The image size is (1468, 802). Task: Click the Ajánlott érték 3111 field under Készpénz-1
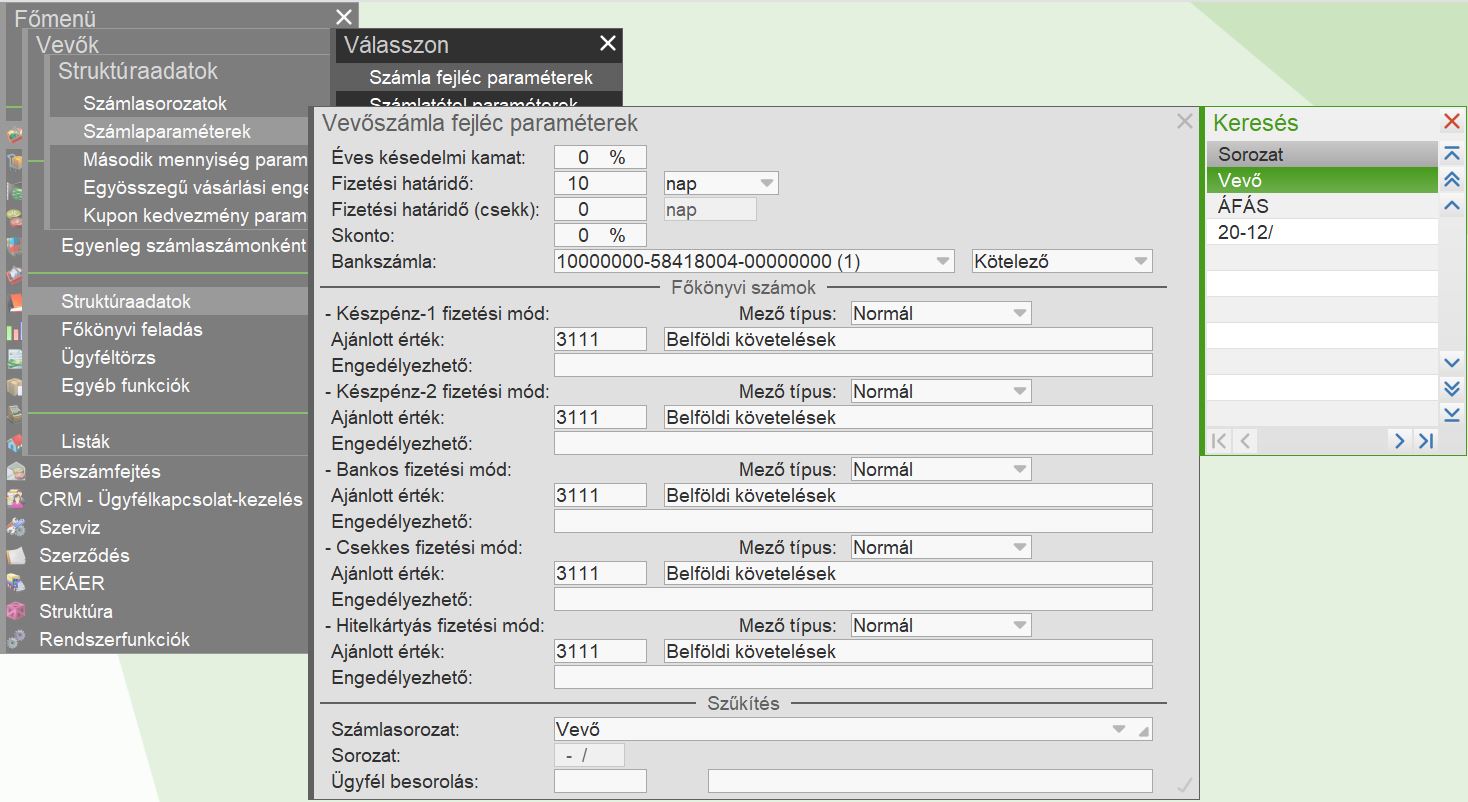click(600, 339)
